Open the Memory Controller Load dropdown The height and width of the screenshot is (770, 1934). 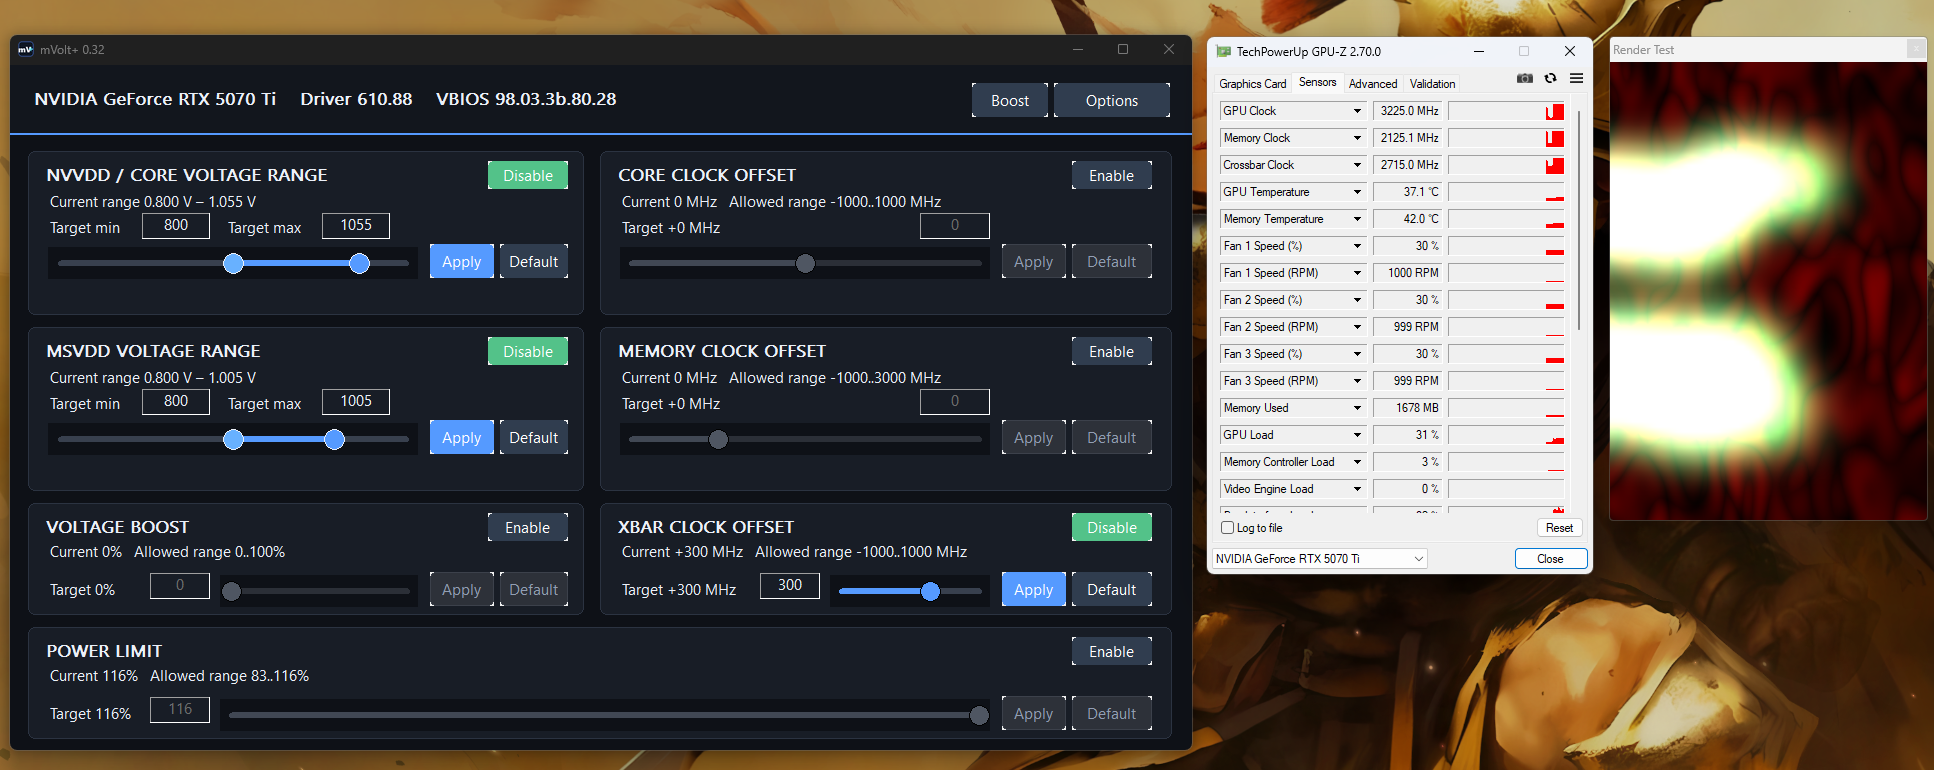1357,462
